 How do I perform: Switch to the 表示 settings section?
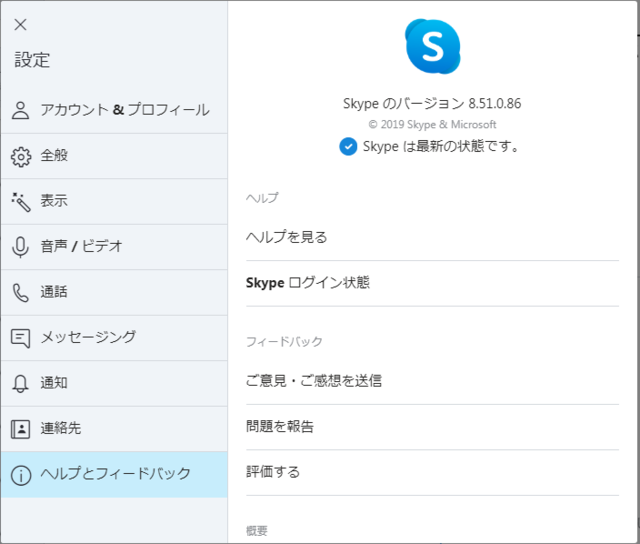point(114,202)
